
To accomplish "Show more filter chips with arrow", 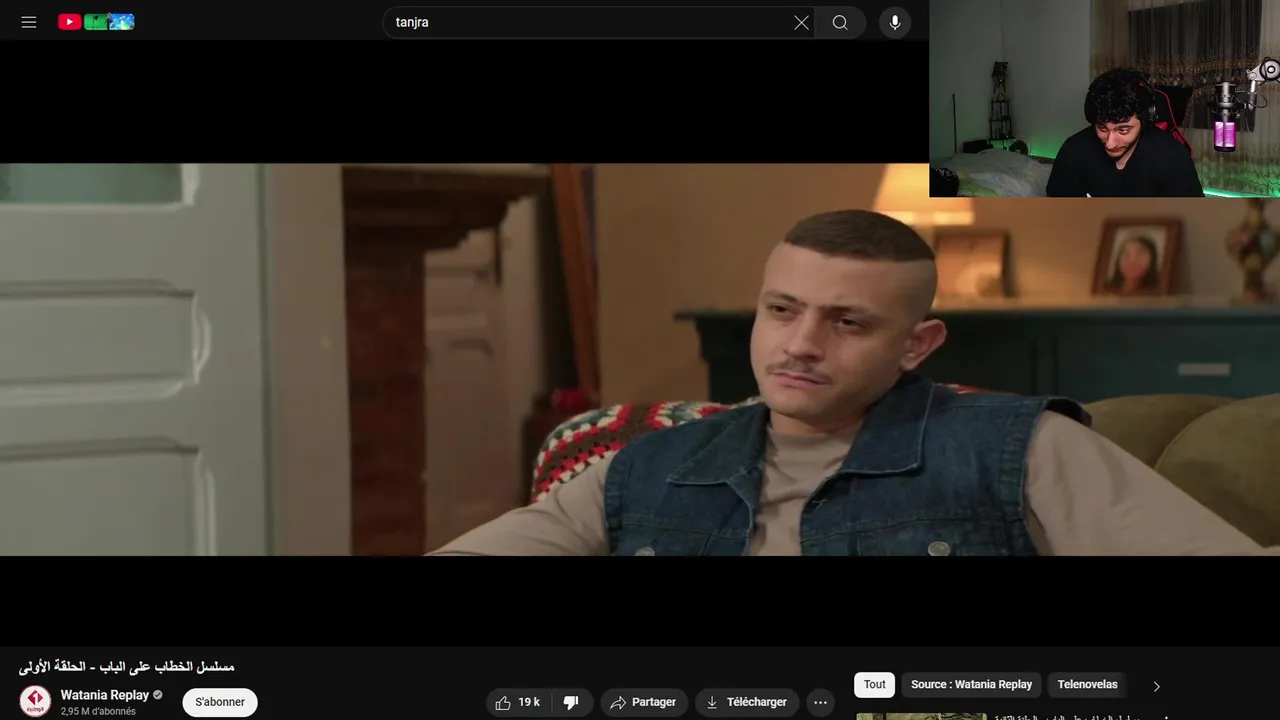I will click(x=1156, y=686).
